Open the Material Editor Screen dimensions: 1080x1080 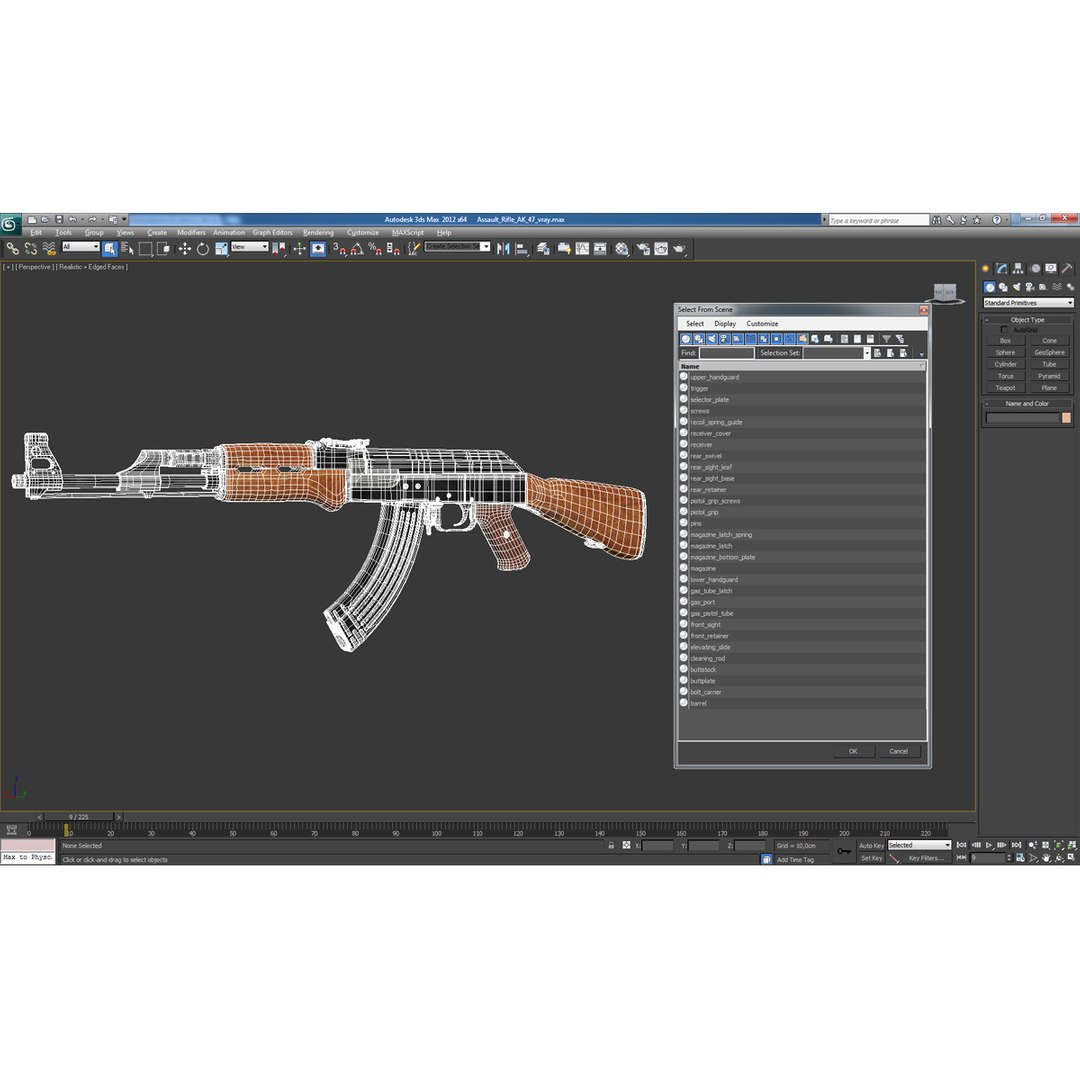(622, 249)
